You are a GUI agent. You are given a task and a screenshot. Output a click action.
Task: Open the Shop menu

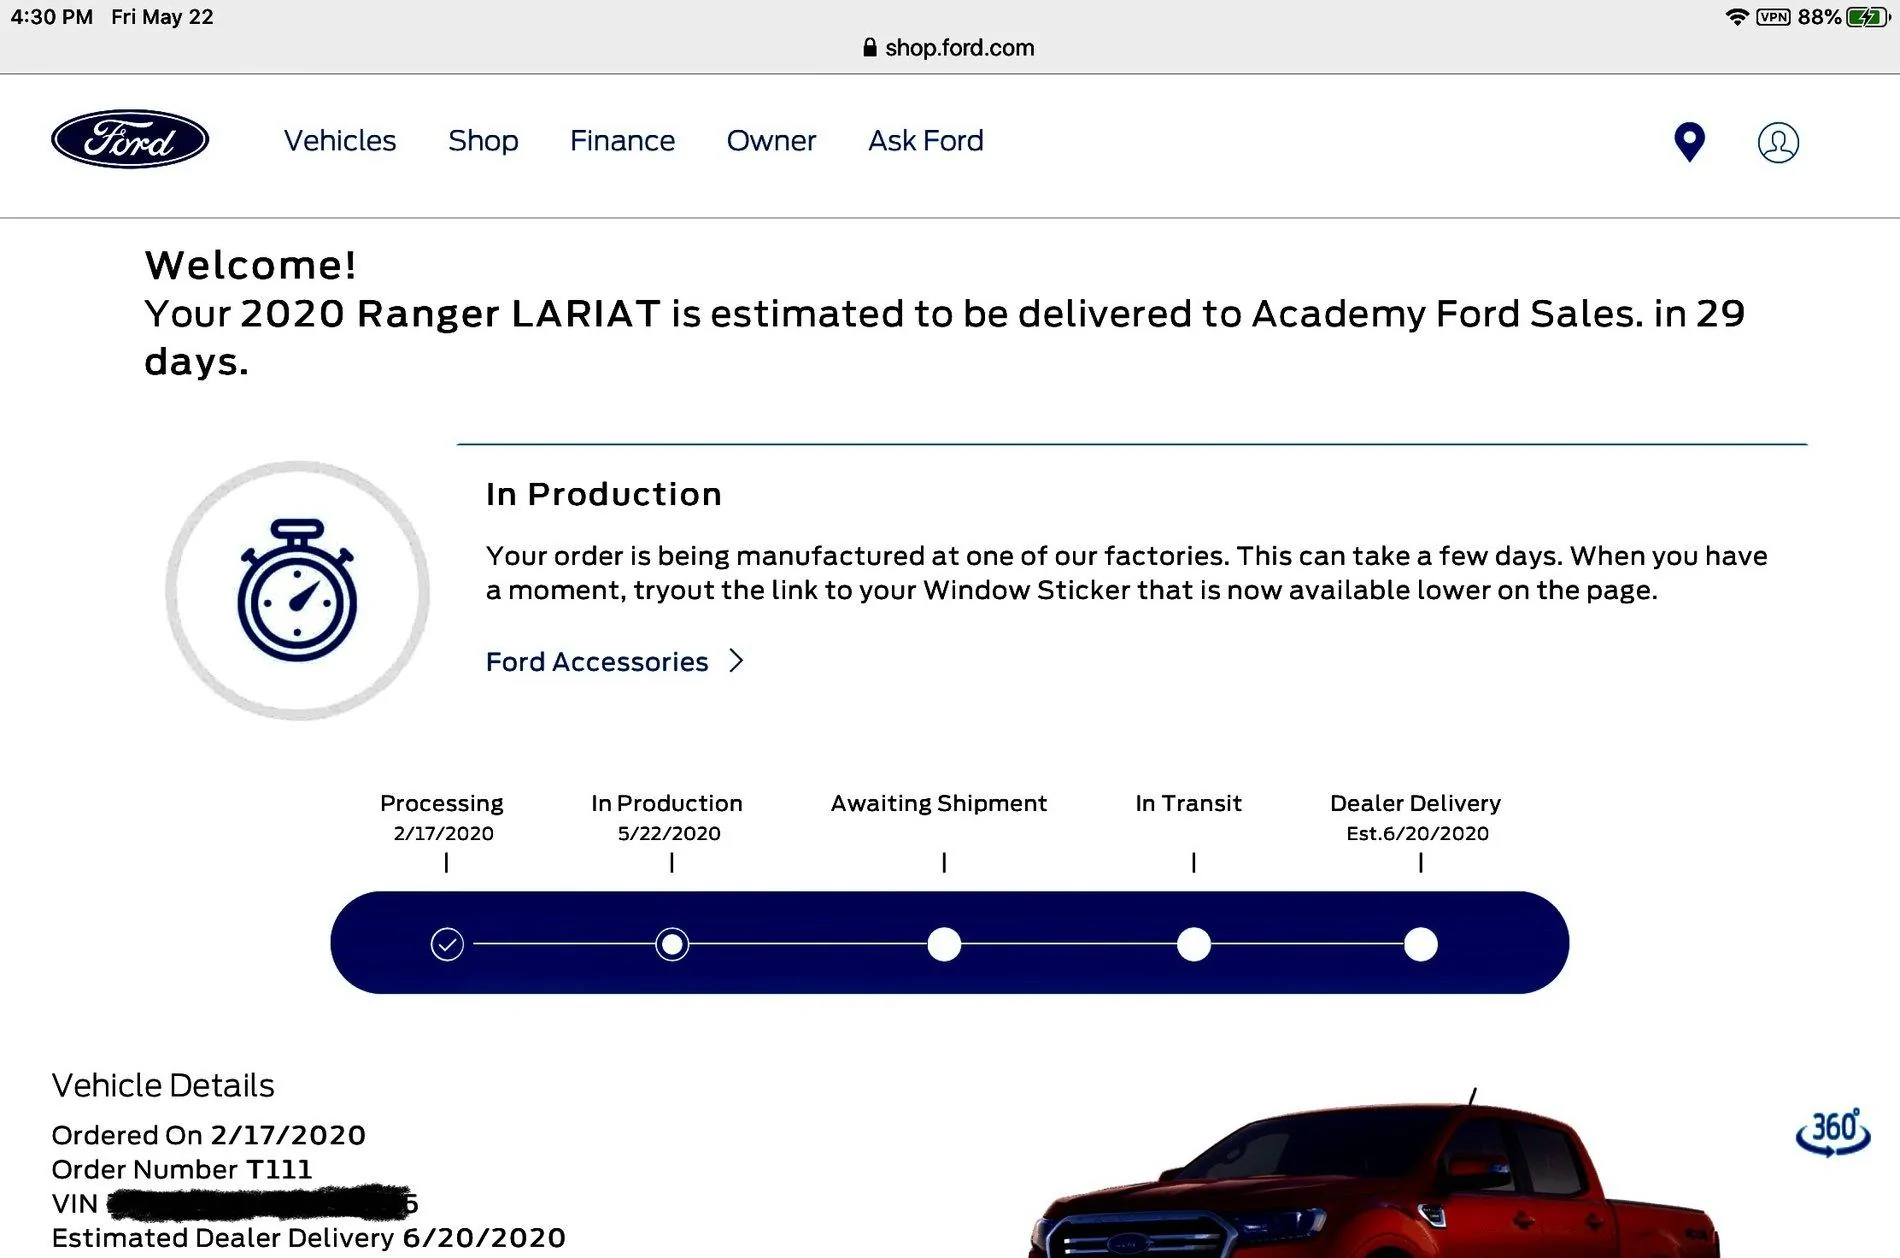(483, 140)
